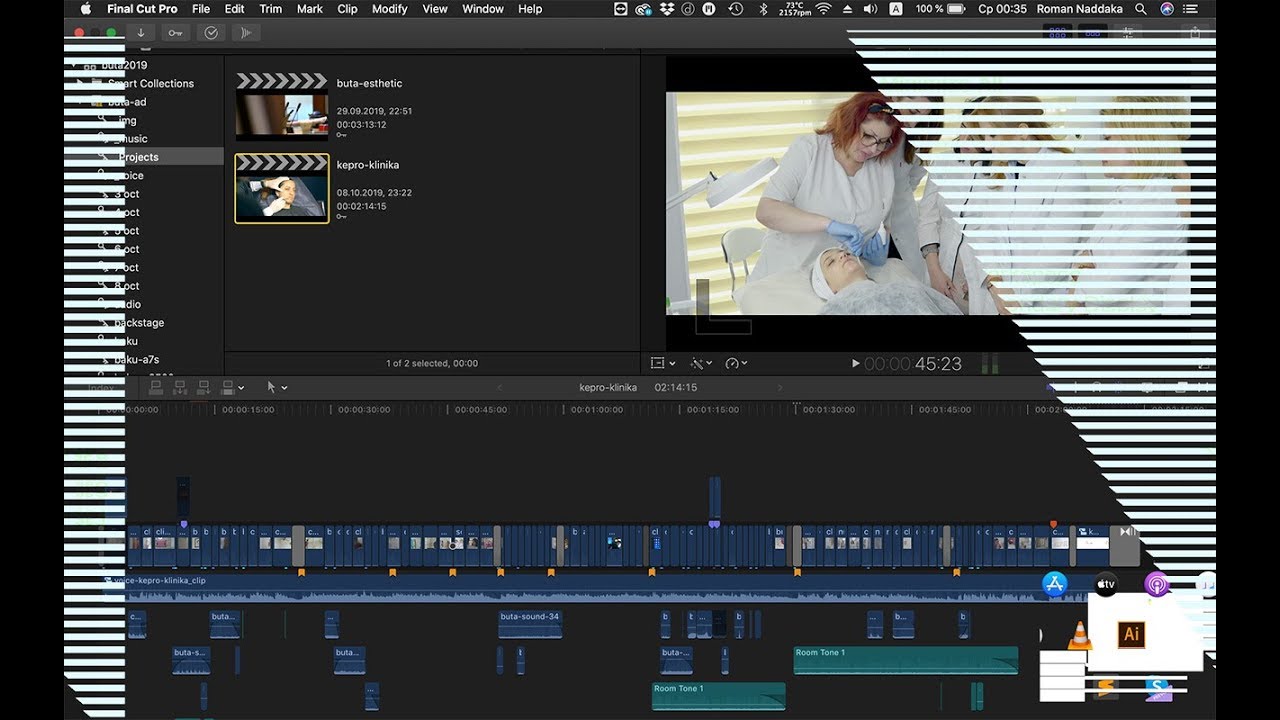
Task: Select Smart Collections in the library sidebar
Action: tap(150, 83)
